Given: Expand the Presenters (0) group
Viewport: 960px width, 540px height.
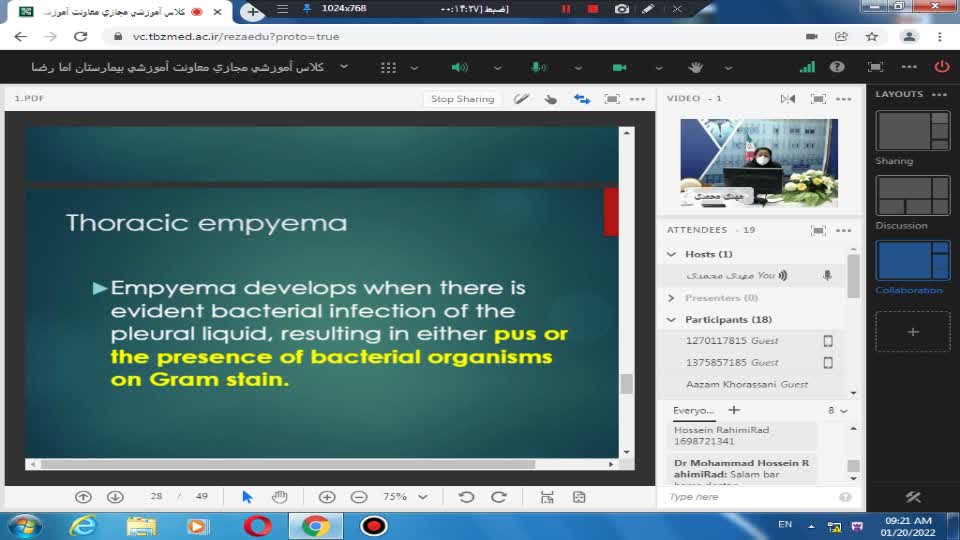Looking at the screenshot, I should point(672,298).
